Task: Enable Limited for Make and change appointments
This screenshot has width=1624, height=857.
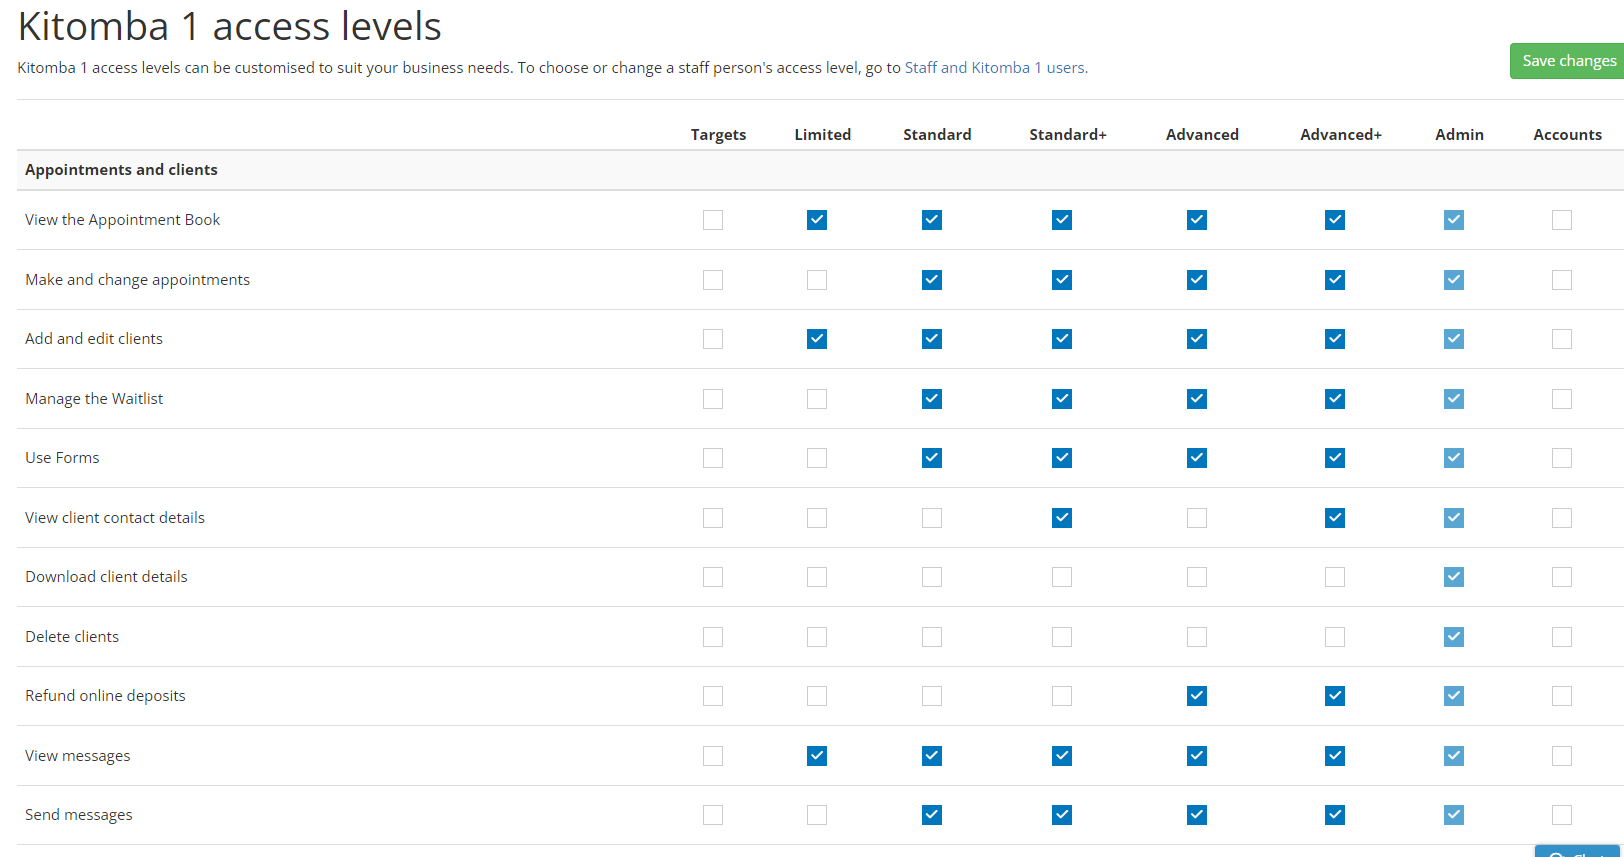Action: click(x=817, y=280)
